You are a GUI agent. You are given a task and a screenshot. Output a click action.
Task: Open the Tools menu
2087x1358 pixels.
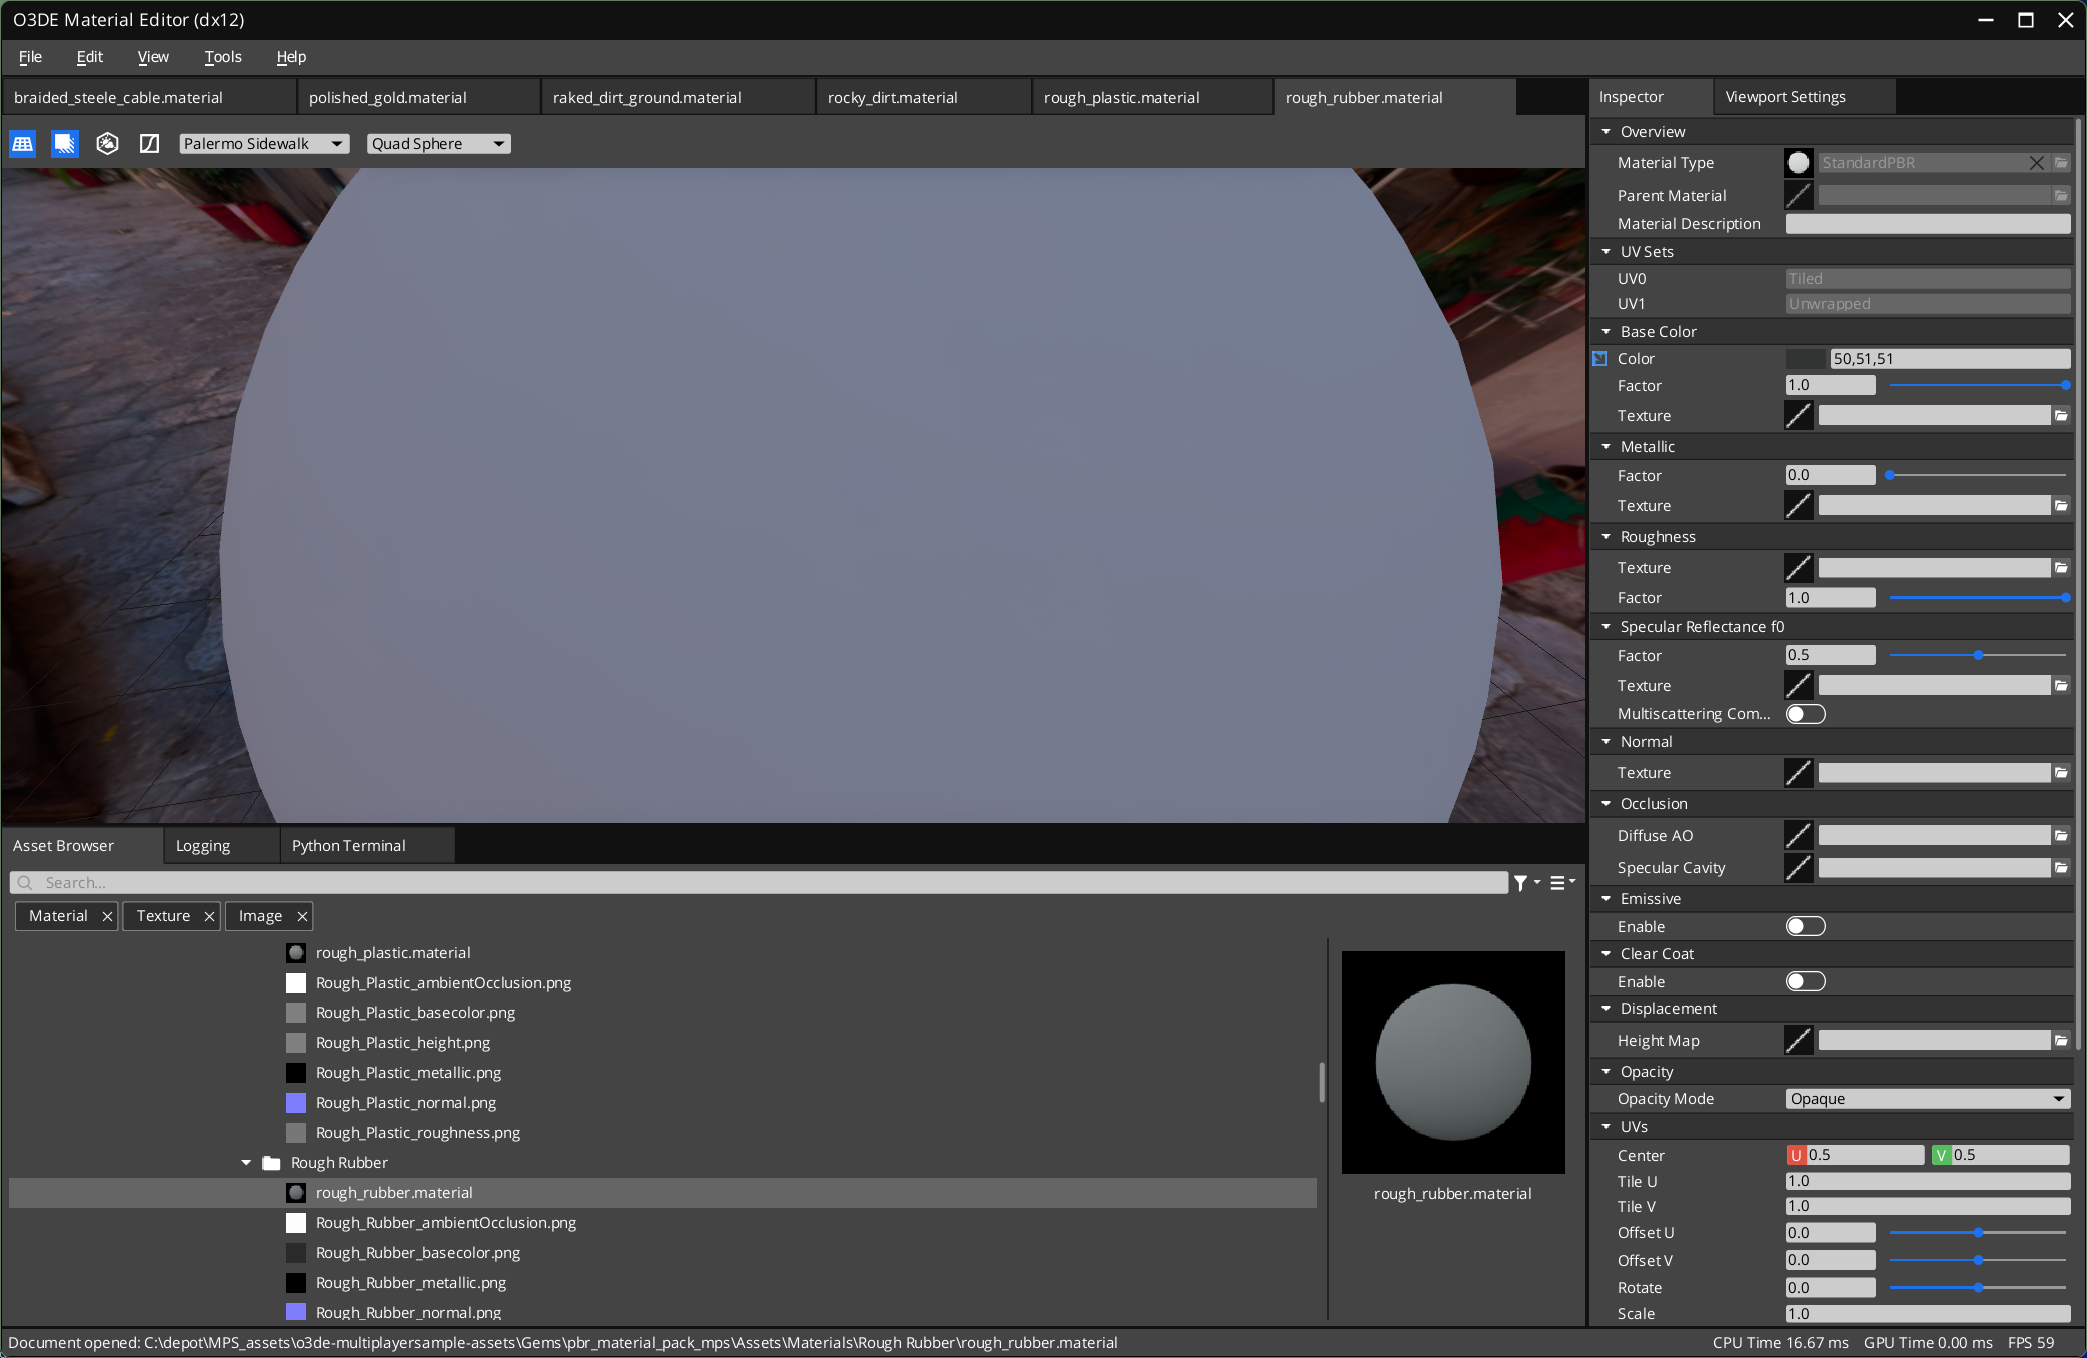click(222, 57)
